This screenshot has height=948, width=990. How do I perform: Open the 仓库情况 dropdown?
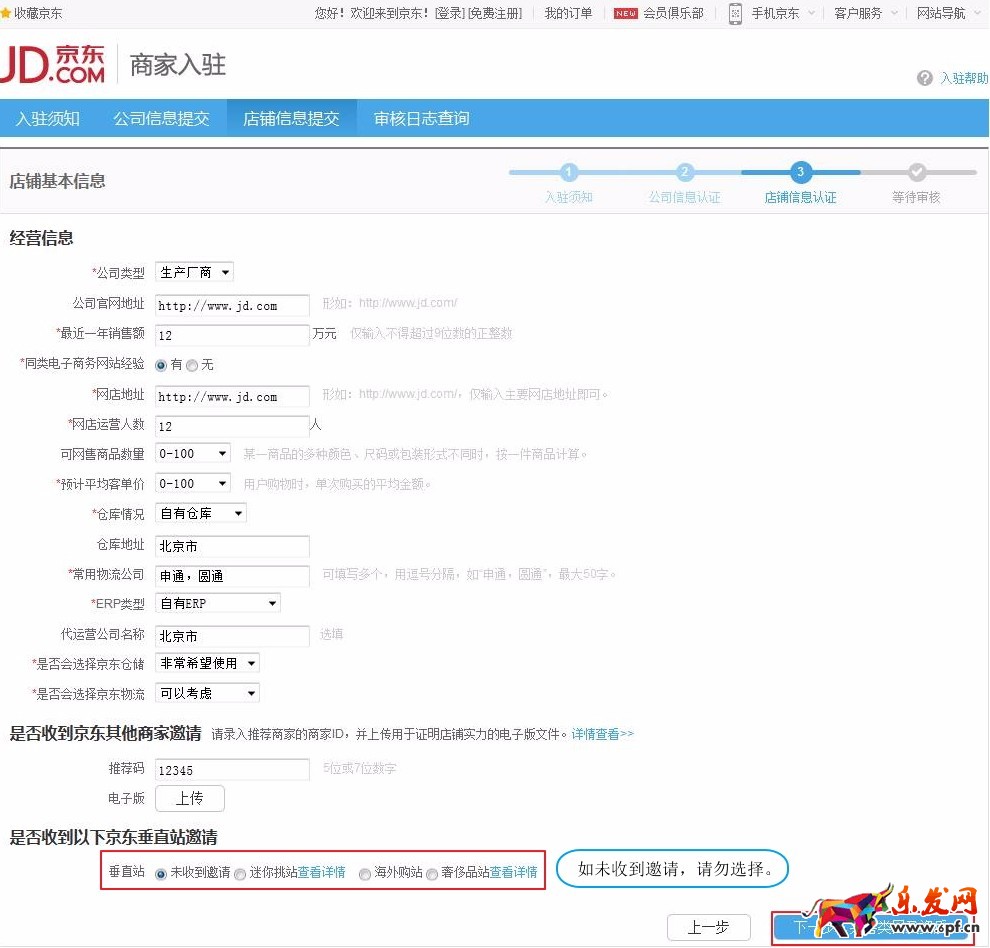tap(199, 513)
